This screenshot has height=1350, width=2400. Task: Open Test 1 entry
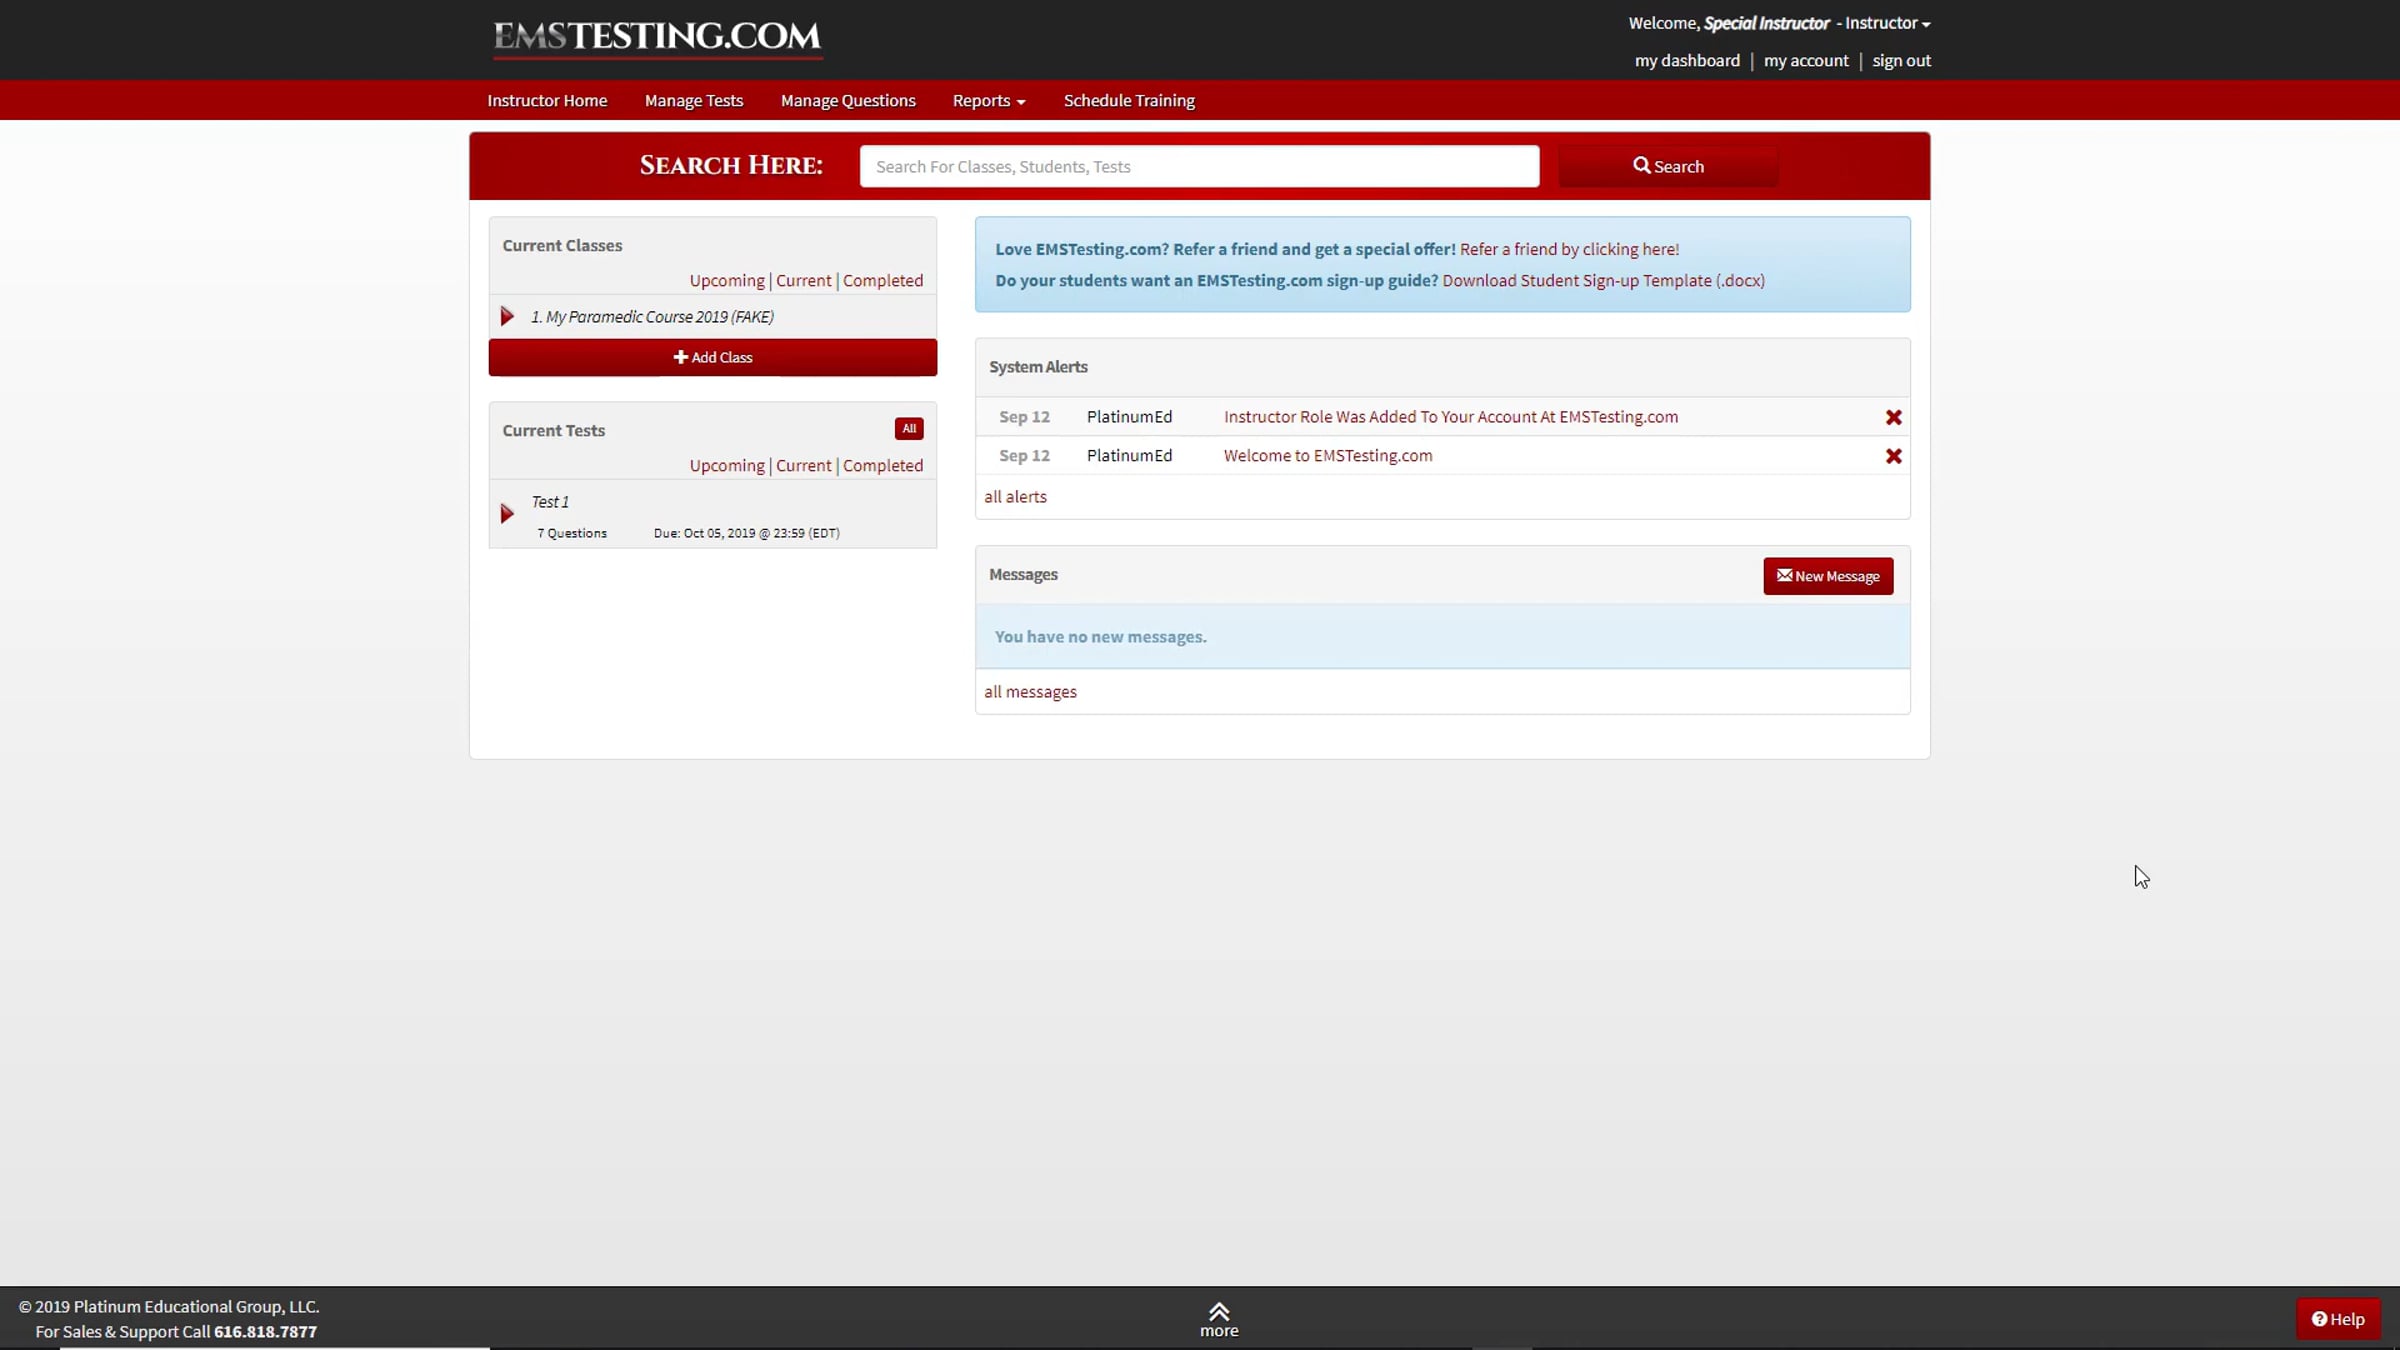pos(550,502)
